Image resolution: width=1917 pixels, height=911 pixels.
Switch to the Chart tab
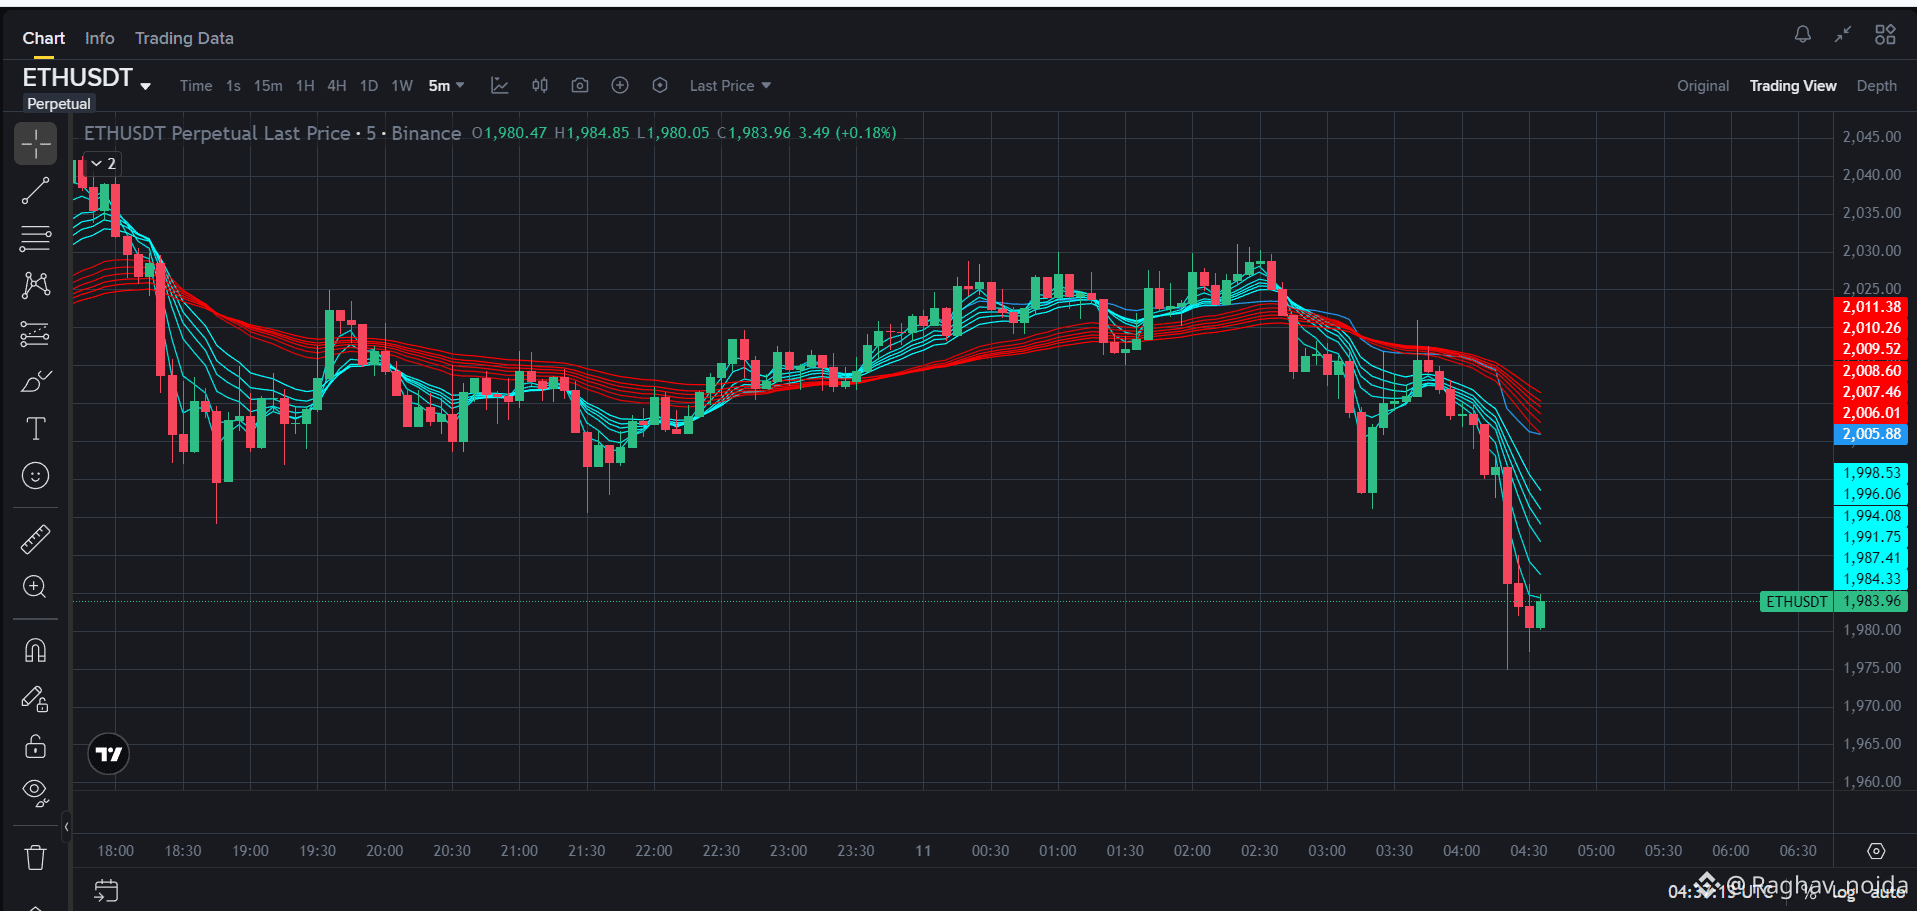pyautogui.click(x=44, y=38)
